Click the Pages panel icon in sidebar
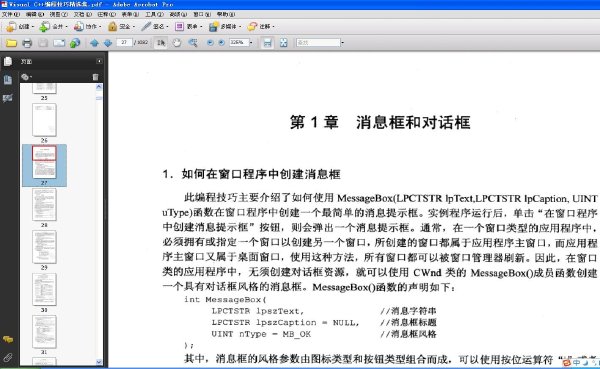600x369 pixels. click(x=8, y=61)
